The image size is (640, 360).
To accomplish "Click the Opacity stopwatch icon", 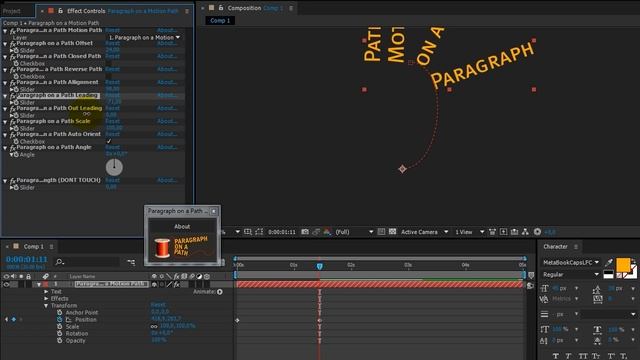I will click(60, 340).
